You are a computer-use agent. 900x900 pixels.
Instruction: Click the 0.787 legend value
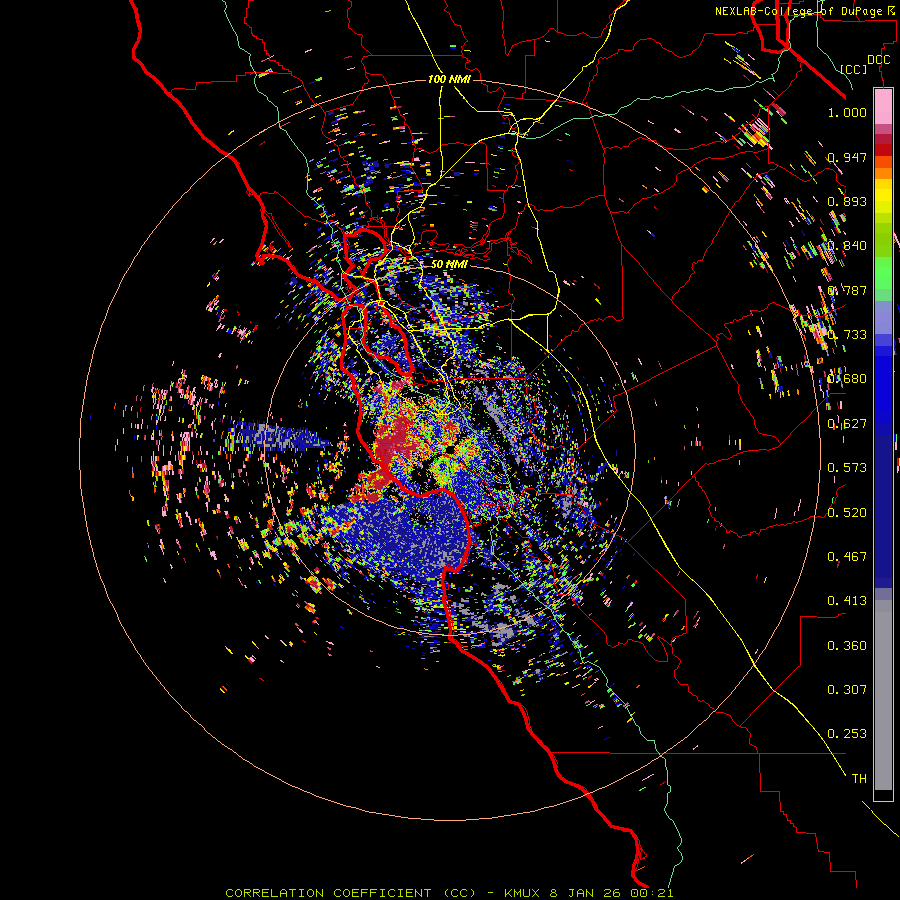click(847, 290)
